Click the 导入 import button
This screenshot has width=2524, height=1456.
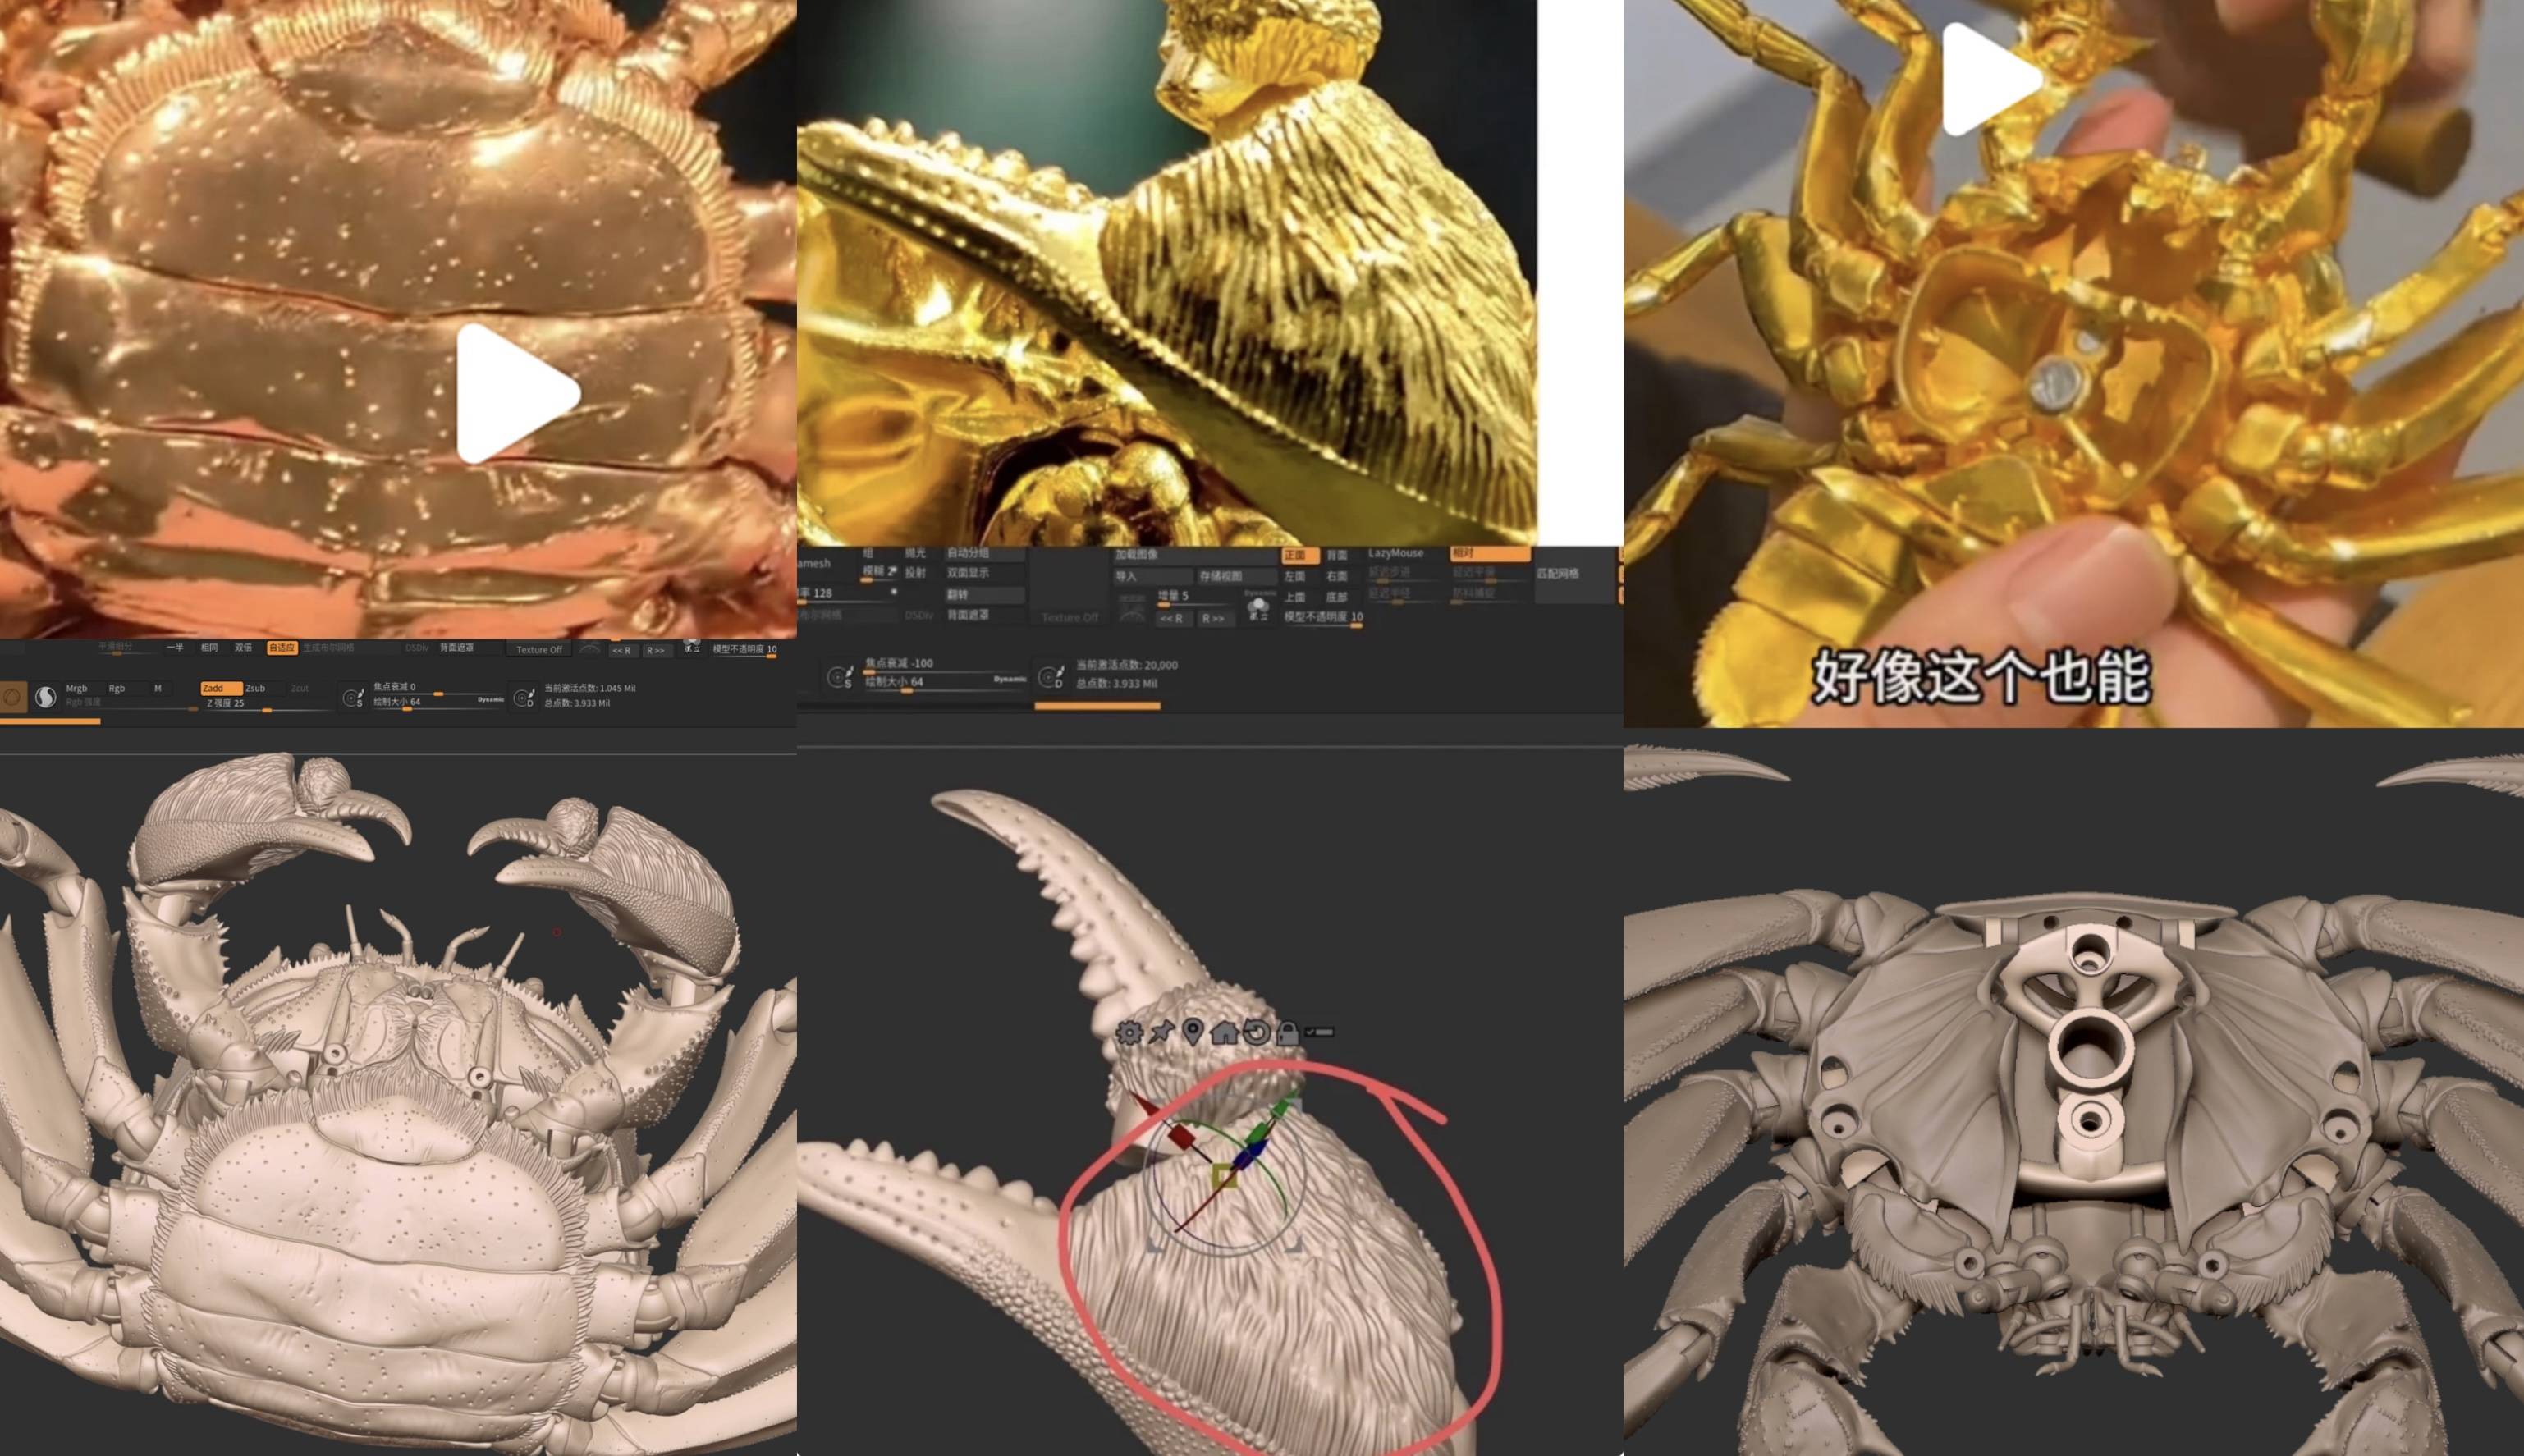click(1150, 576)
